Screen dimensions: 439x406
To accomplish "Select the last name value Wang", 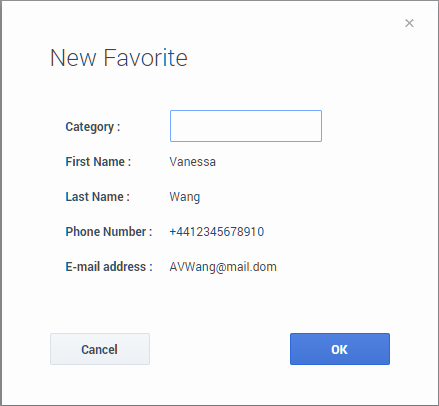I will [x=185, y=197].
